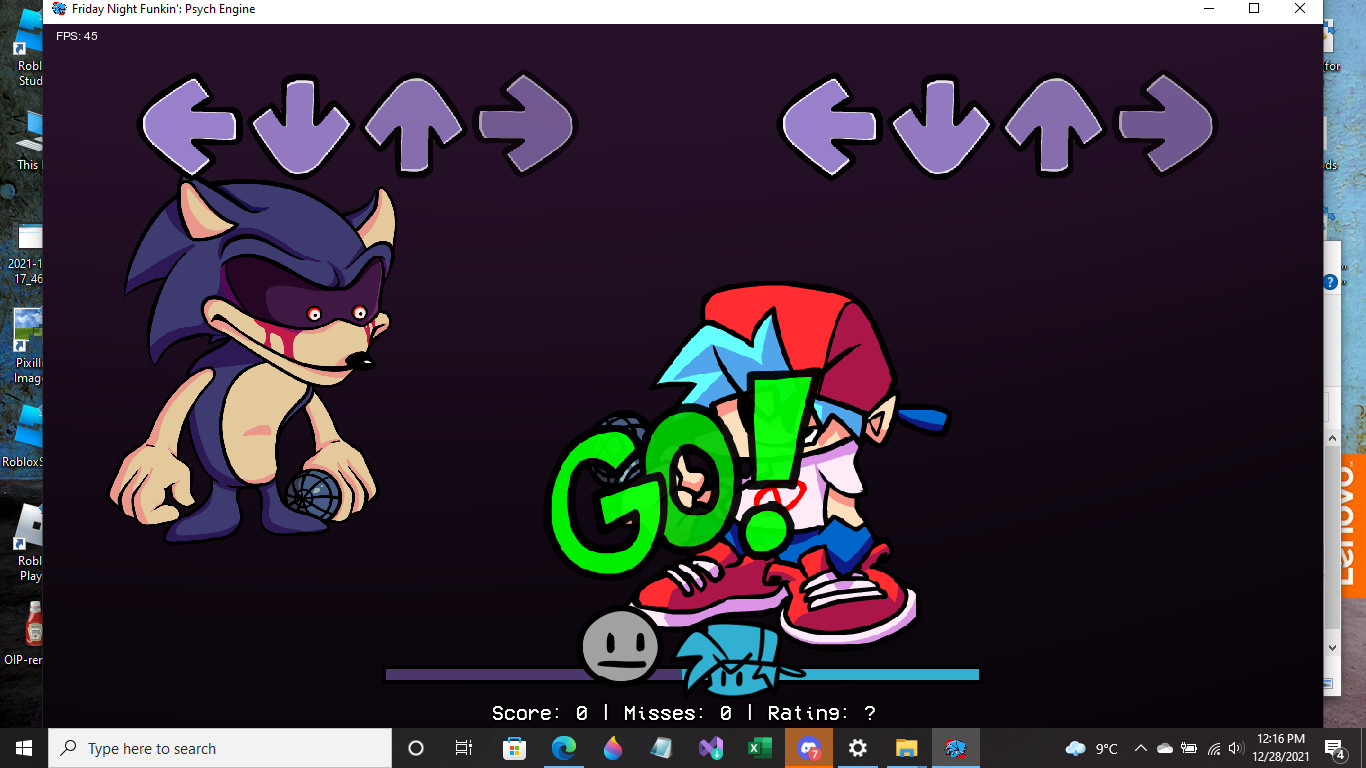Viewport: 1366px width, 768px height.
Task: Select the This PC desktop icon
Action: tap(28, 140)
